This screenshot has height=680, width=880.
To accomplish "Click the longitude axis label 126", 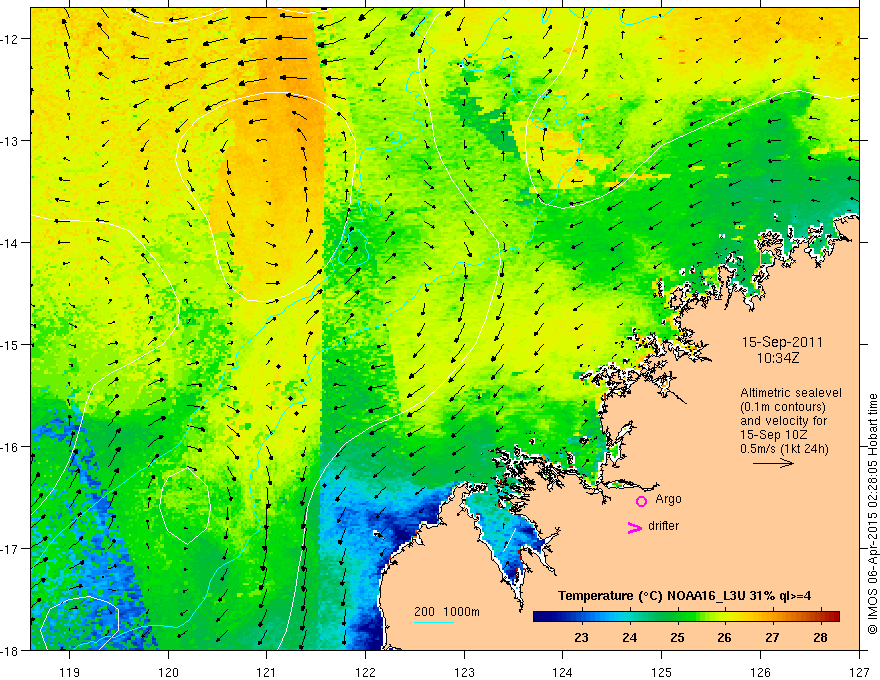I will coord(760,672).
